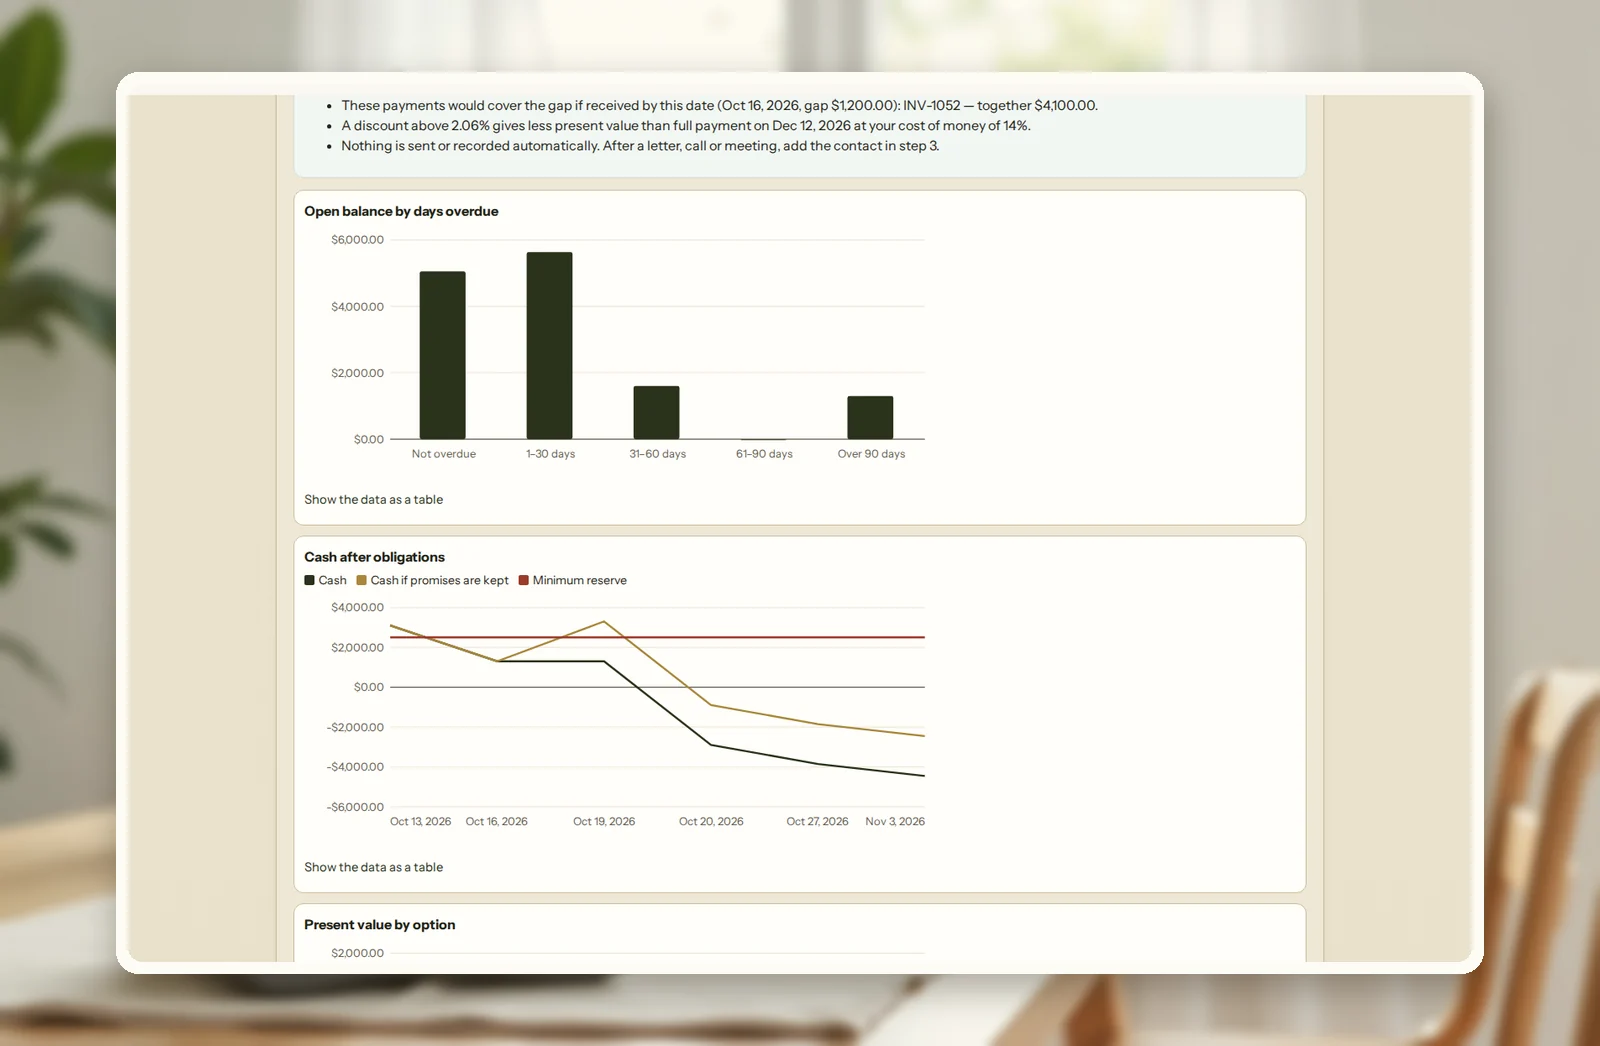Click the 'Present value by option' heading

(x=379, y=925)
